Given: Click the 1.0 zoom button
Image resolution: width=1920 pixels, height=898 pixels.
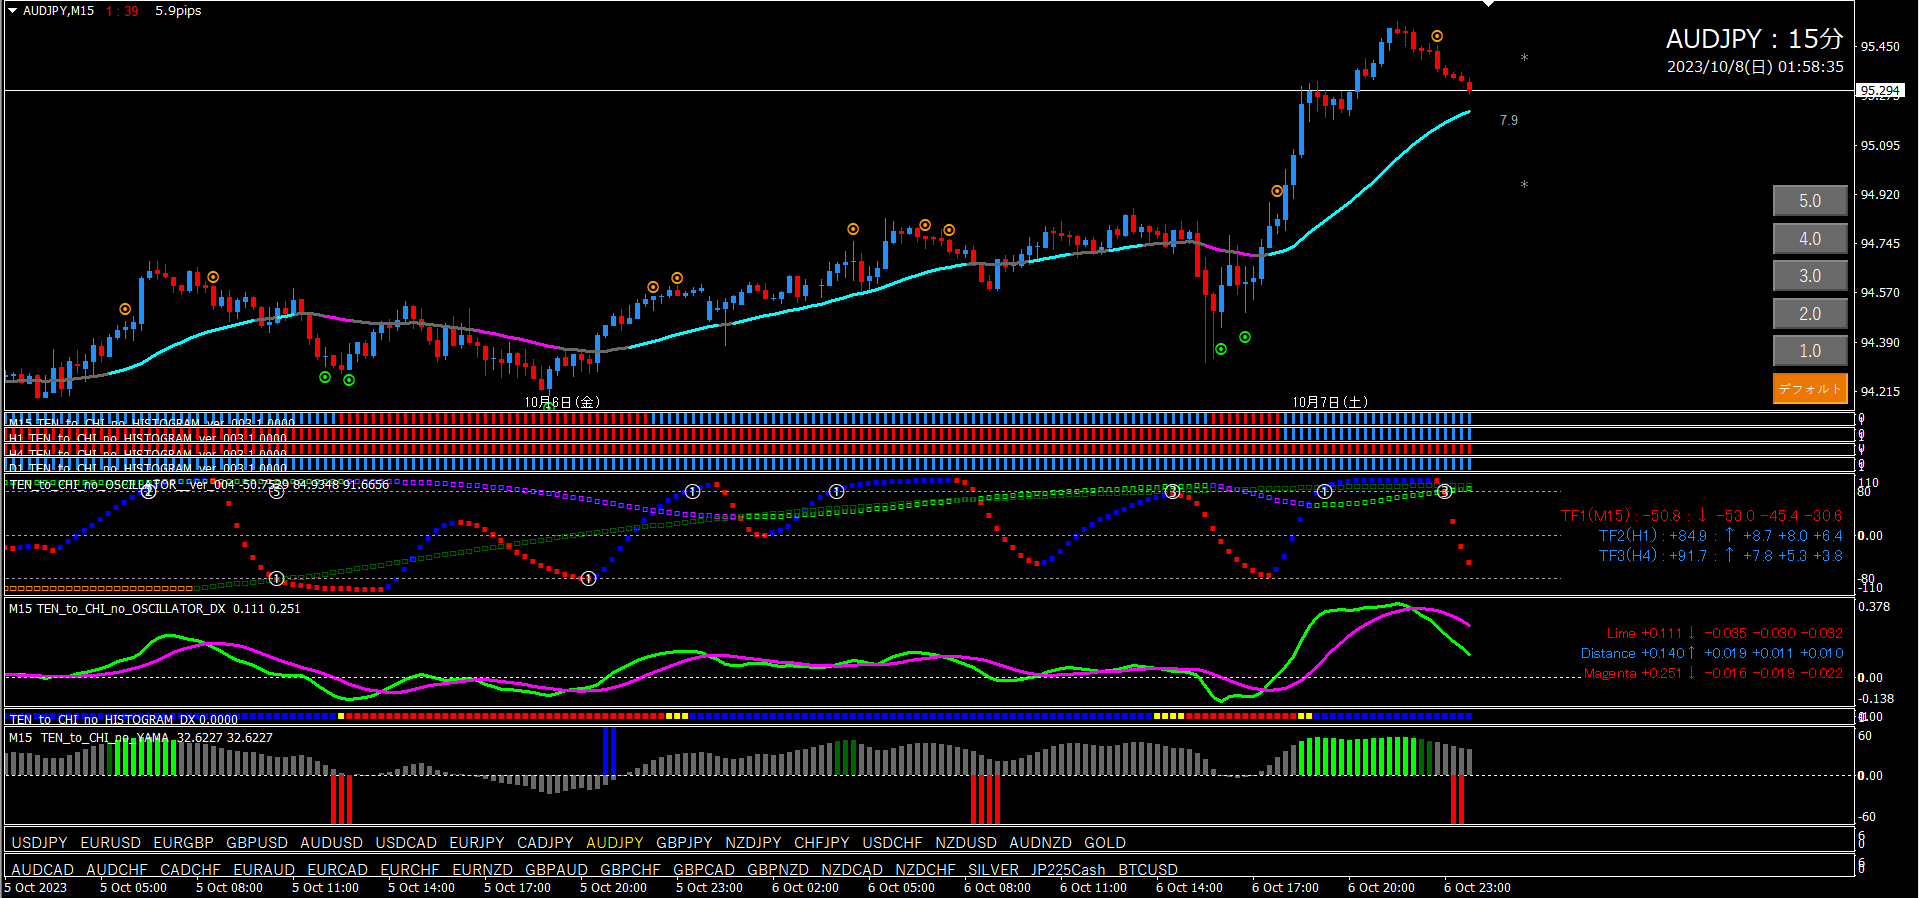Looking at the screenshot, I should coord(1810,351).
